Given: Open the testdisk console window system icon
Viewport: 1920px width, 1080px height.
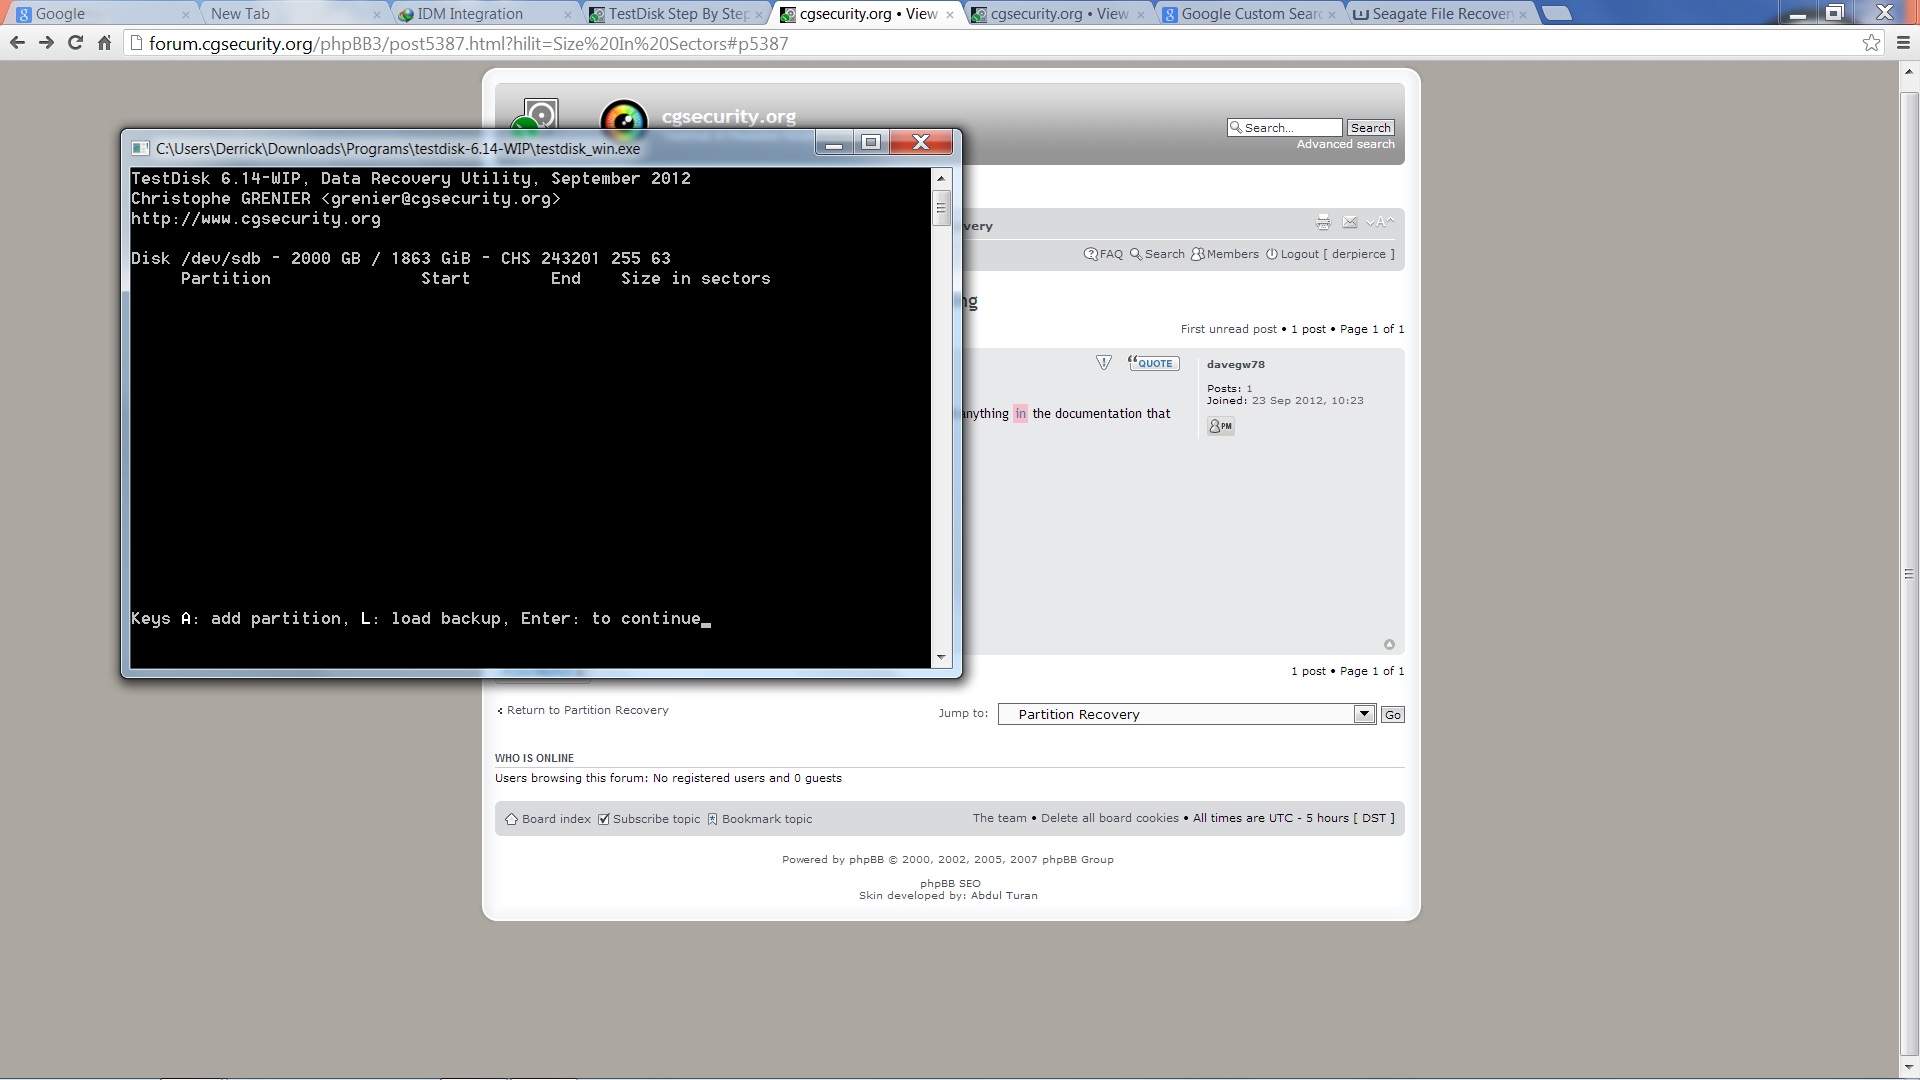Looking at the screenshot, I should [140, 148].
